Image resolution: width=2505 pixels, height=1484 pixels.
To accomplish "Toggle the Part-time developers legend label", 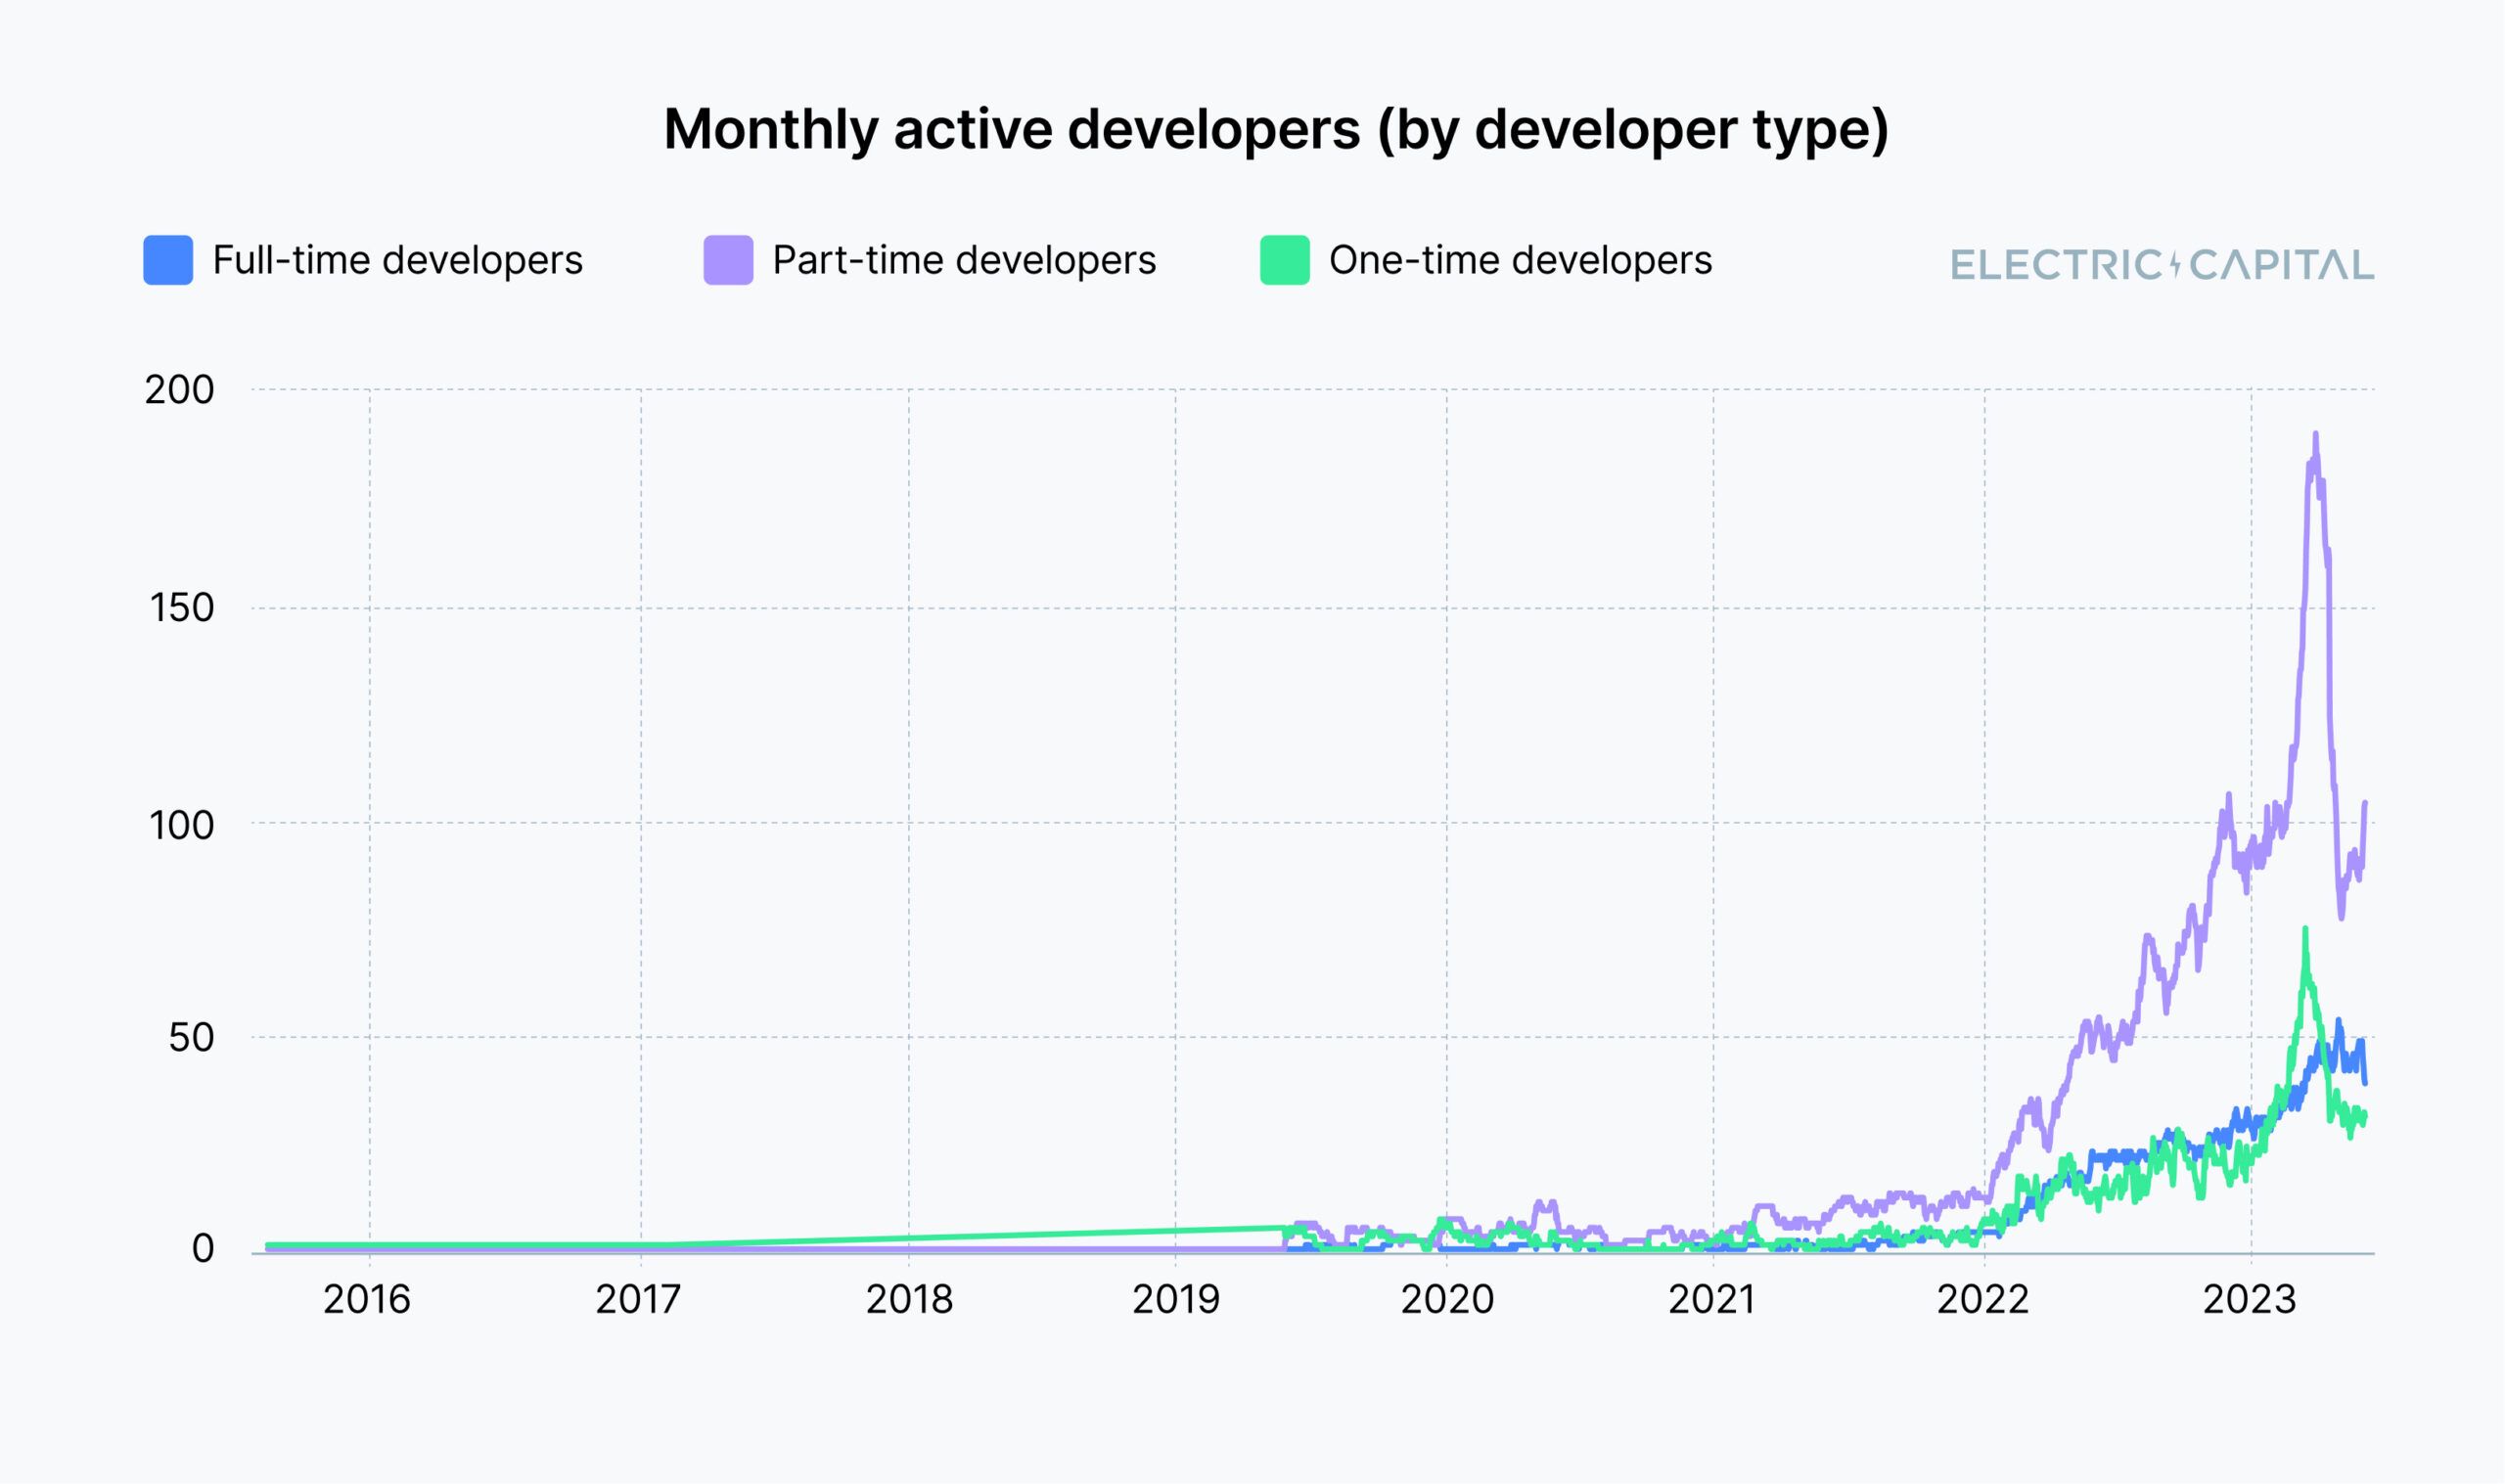I will click(964, 261).
